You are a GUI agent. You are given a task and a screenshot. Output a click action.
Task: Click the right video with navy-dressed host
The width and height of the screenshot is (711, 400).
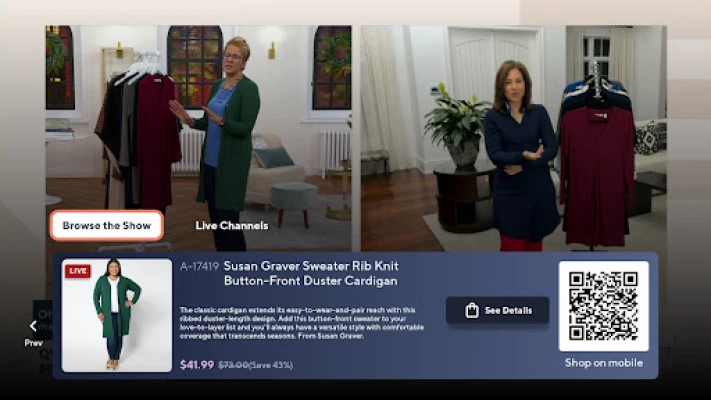click(513, 138)
